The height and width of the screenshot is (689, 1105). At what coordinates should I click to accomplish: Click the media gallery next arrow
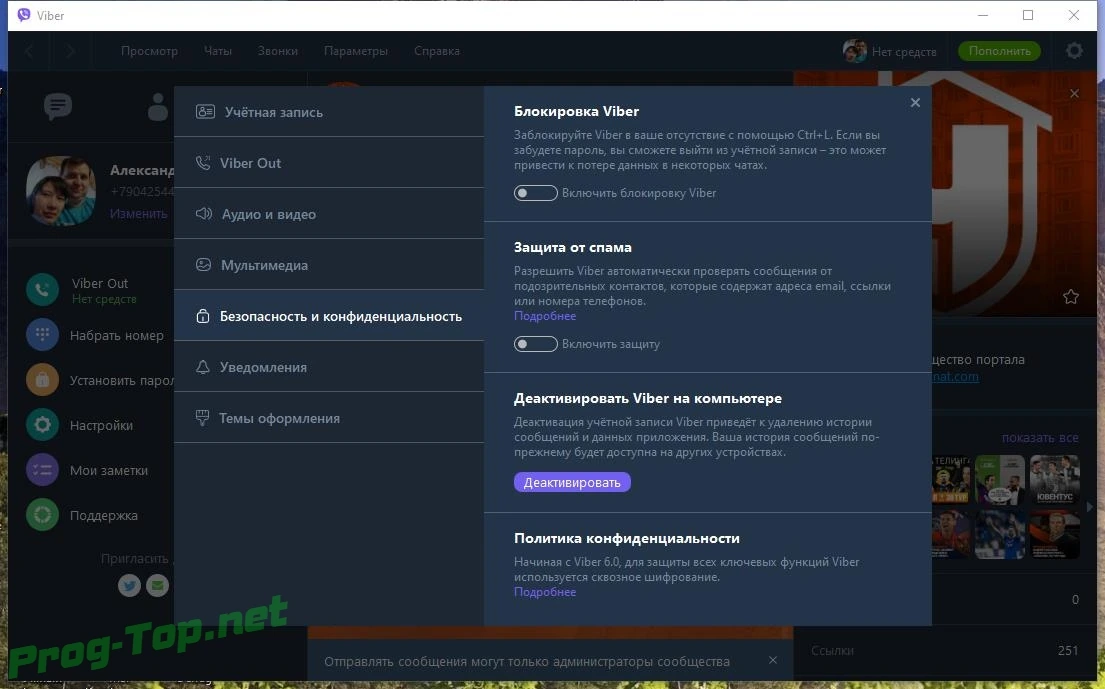coord(1089,507)
